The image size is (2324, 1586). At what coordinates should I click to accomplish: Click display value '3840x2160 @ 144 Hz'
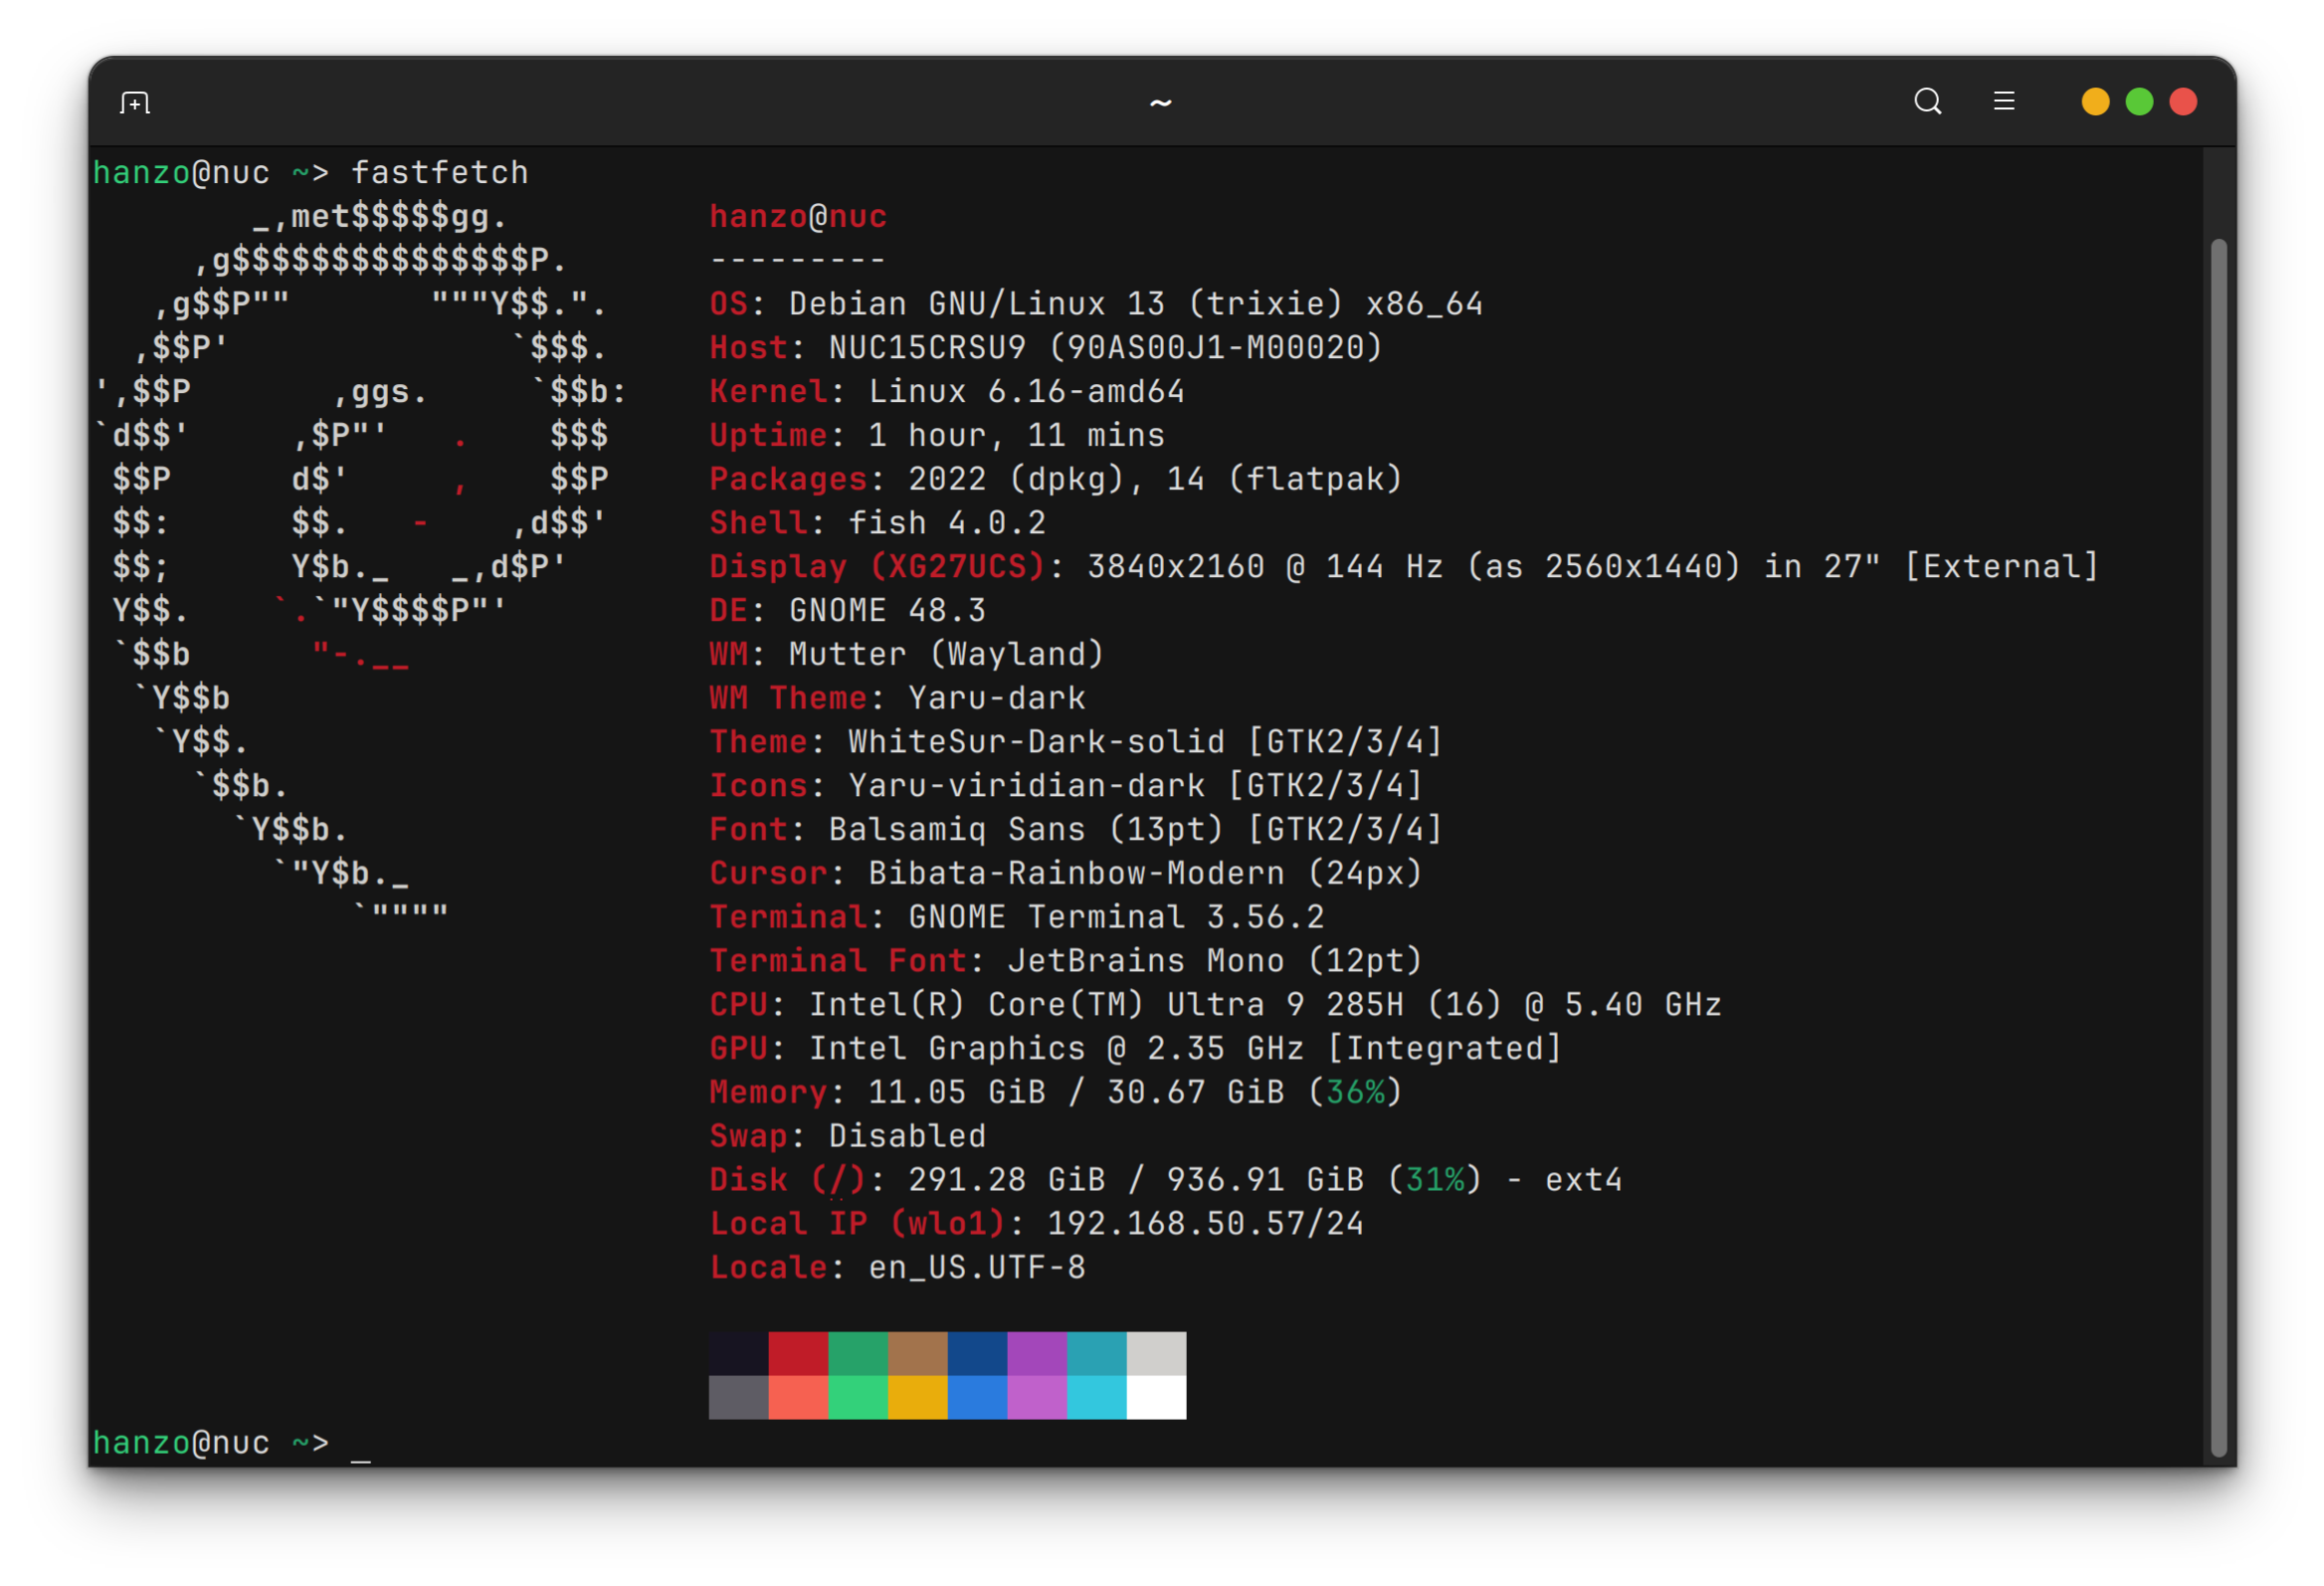point(1265,567)
